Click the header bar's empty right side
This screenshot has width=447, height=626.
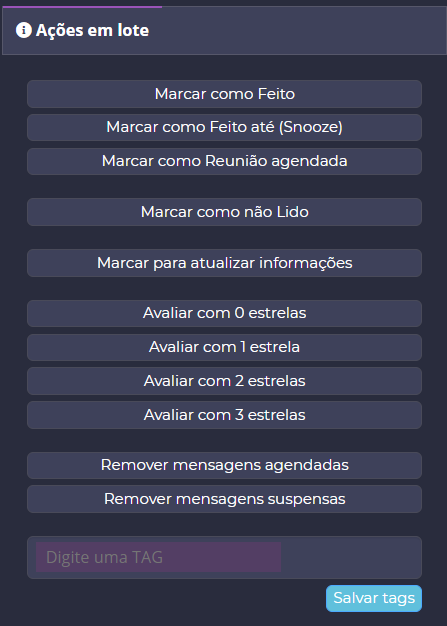[x=299, y=30]
